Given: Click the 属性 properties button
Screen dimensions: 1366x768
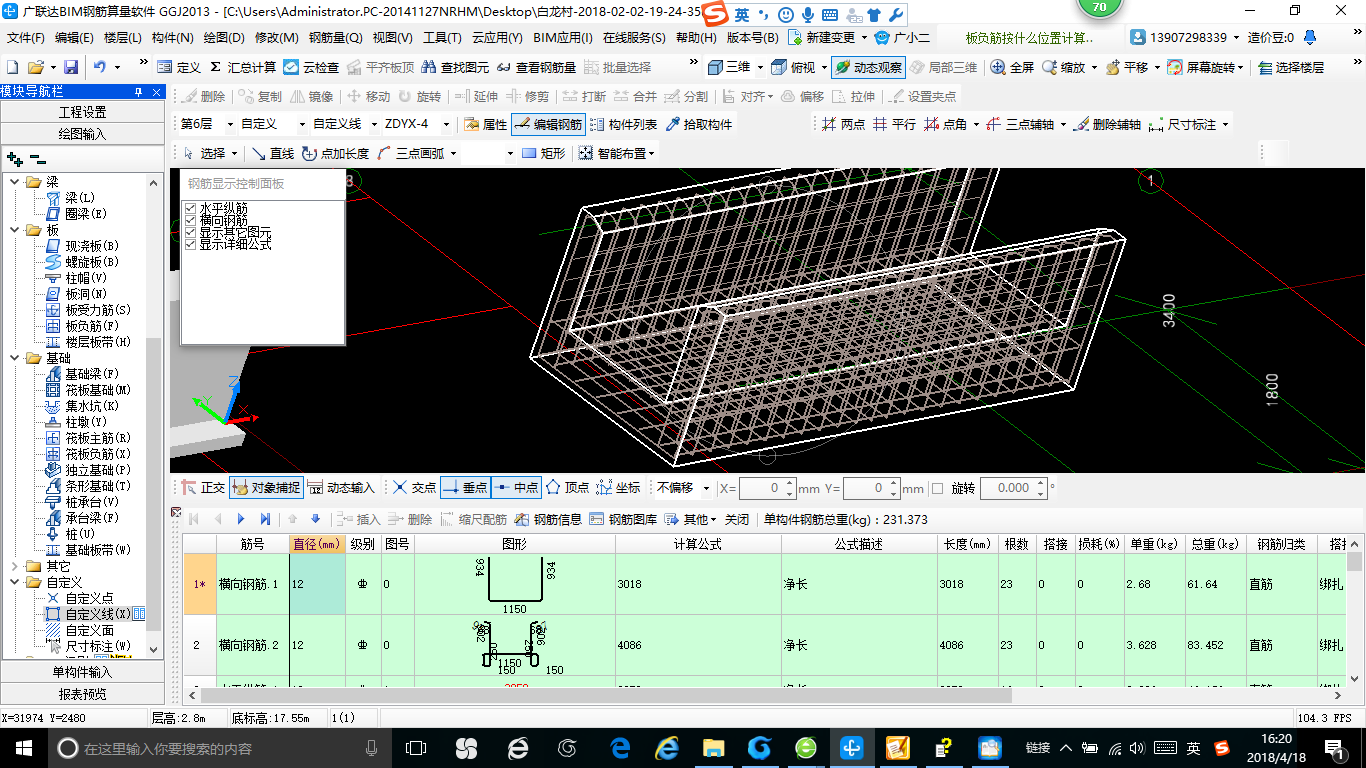Looking at the screenshot, I should coord(486,124).
